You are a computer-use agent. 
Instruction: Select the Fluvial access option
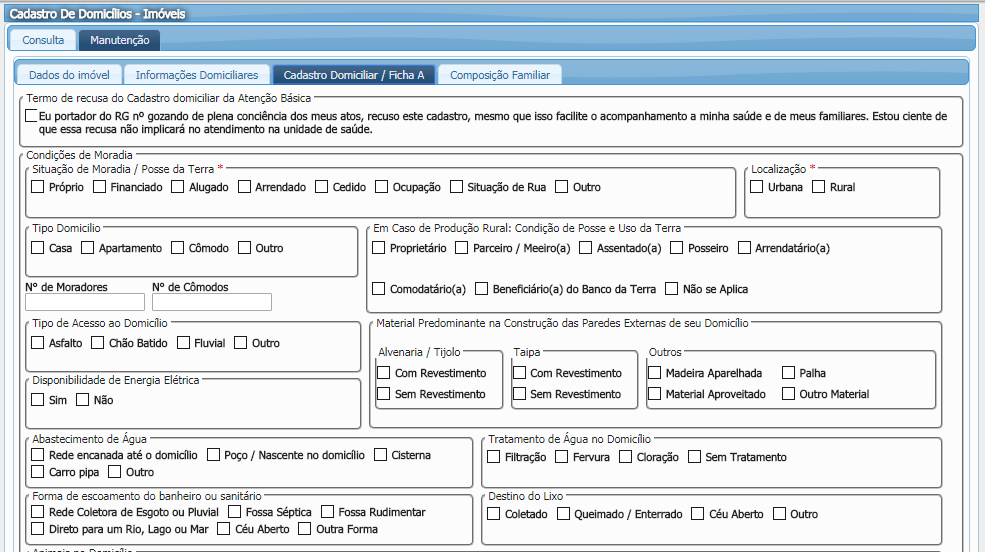click(183, 342)
